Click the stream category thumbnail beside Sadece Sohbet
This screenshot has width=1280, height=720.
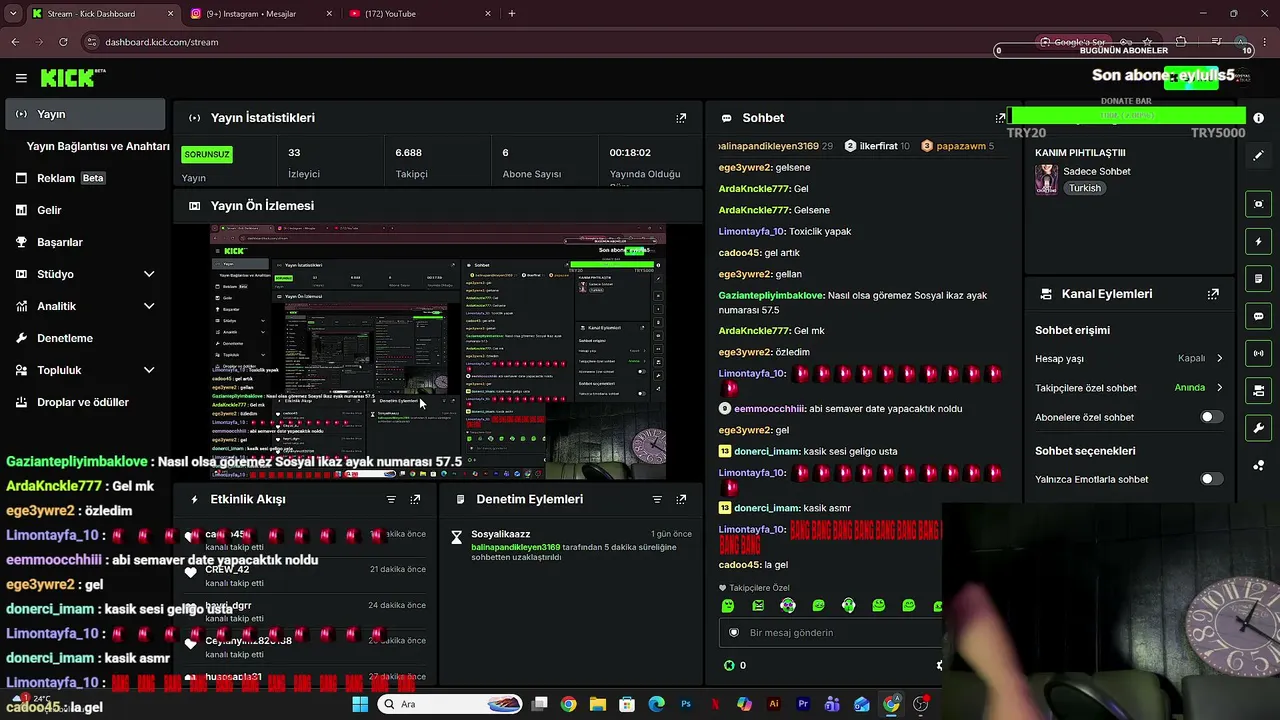tap(1046, 178)
